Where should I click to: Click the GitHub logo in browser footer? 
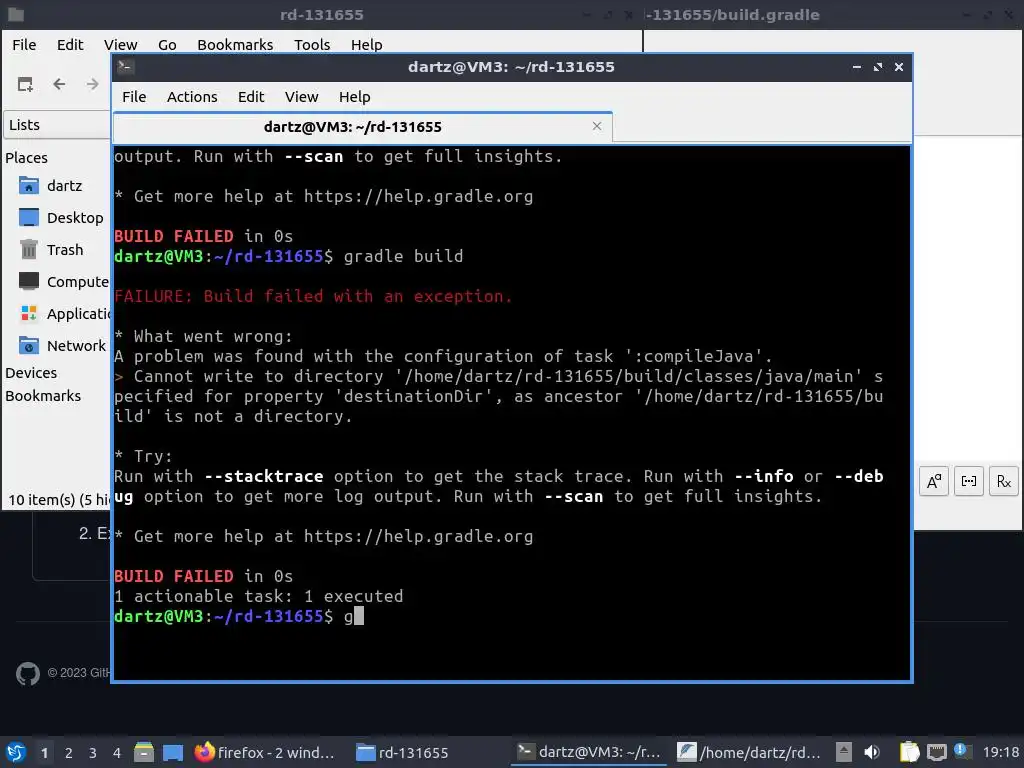27,673
